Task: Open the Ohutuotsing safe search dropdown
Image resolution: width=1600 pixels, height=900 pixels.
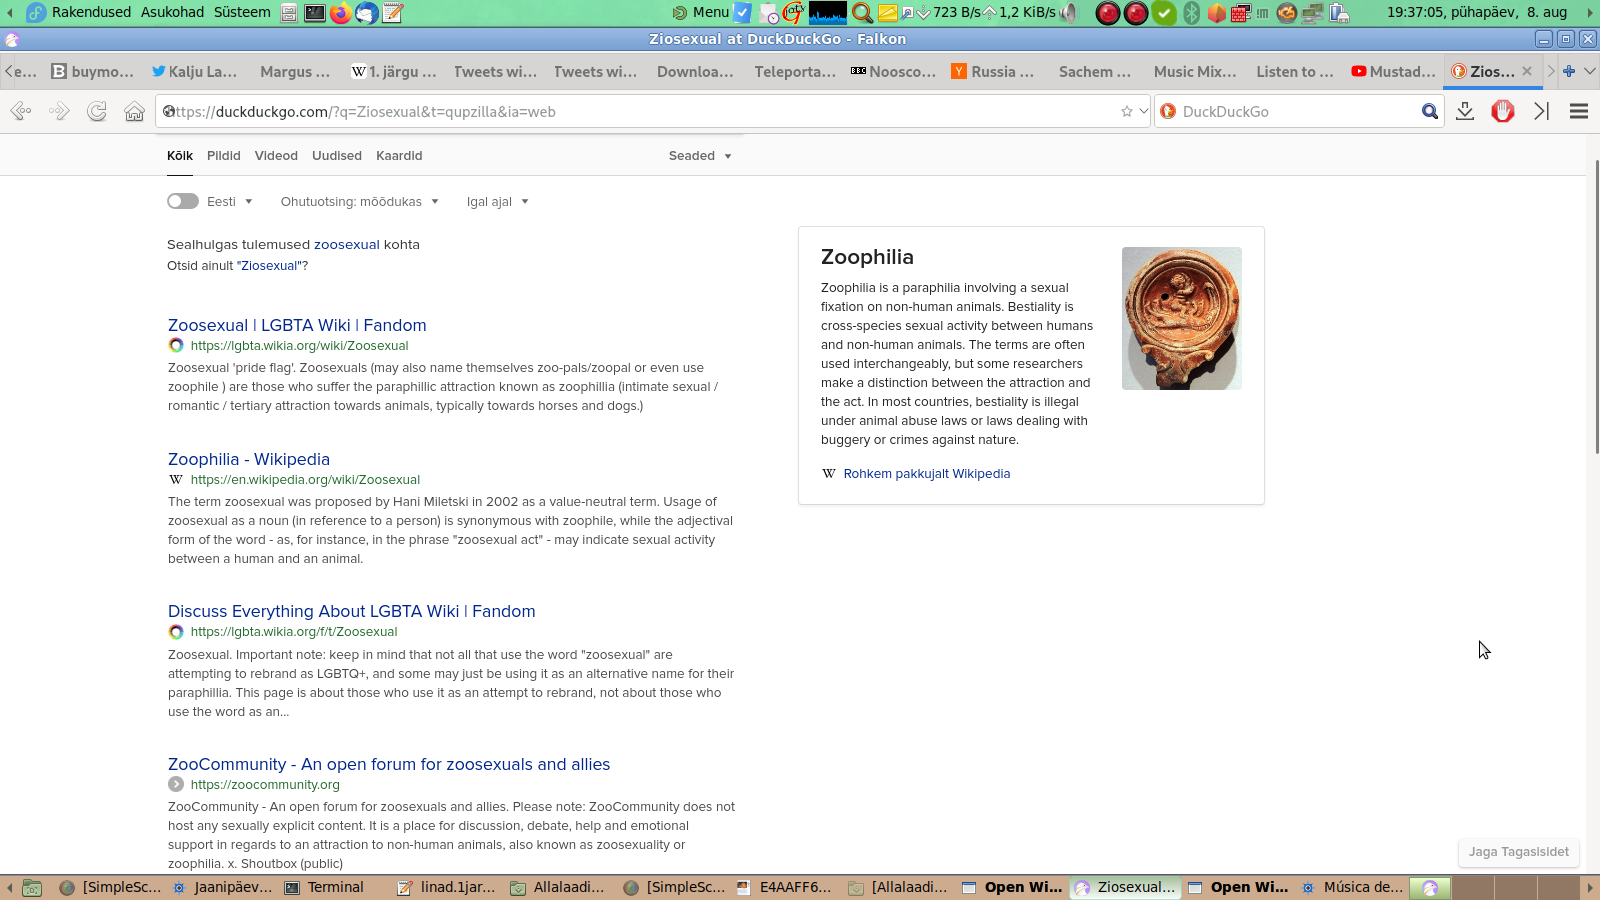Action: tap(360, 201)
